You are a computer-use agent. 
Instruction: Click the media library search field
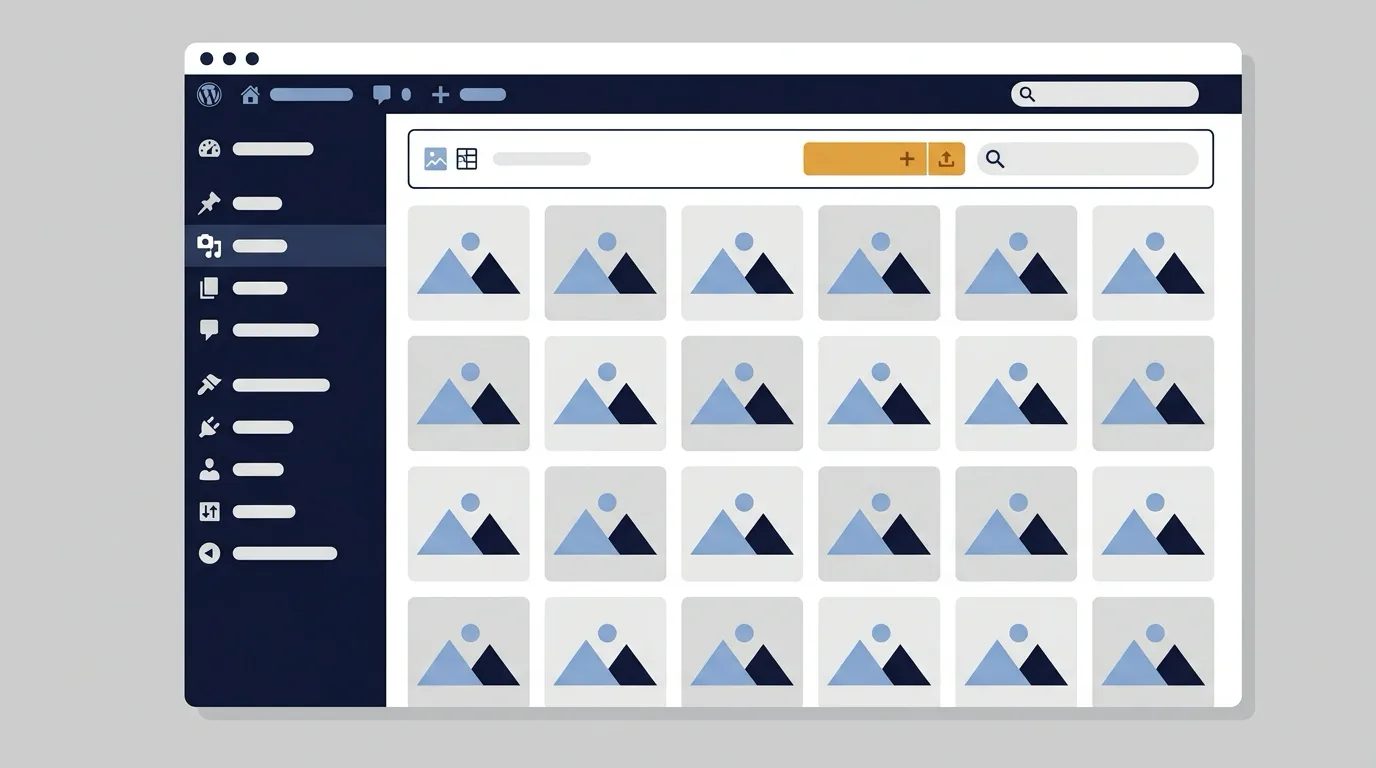[x=1087, y=159]
